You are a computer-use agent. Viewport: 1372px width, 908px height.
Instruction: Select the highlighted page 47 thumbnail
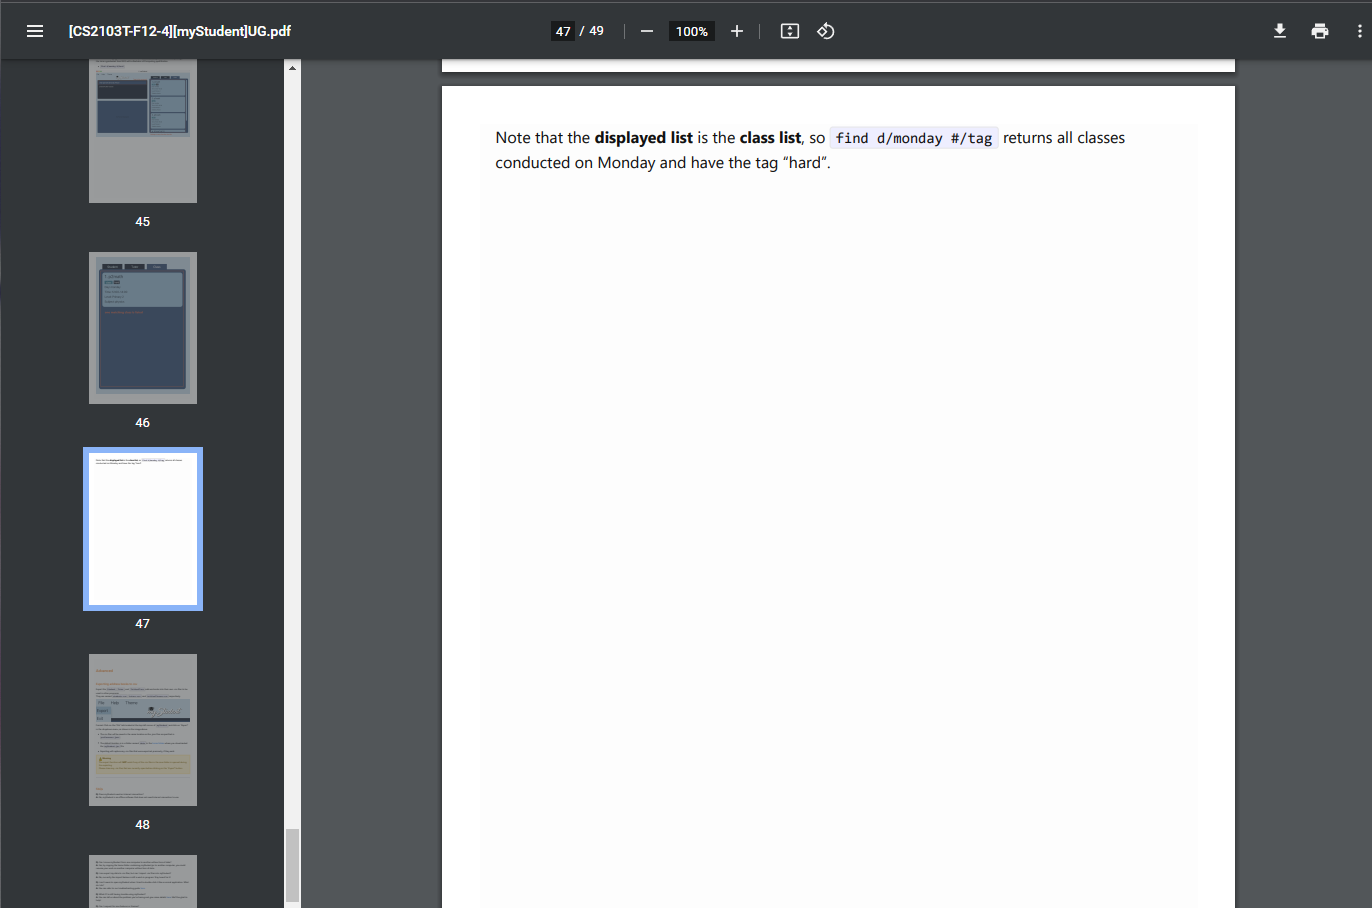pos(143,529)
